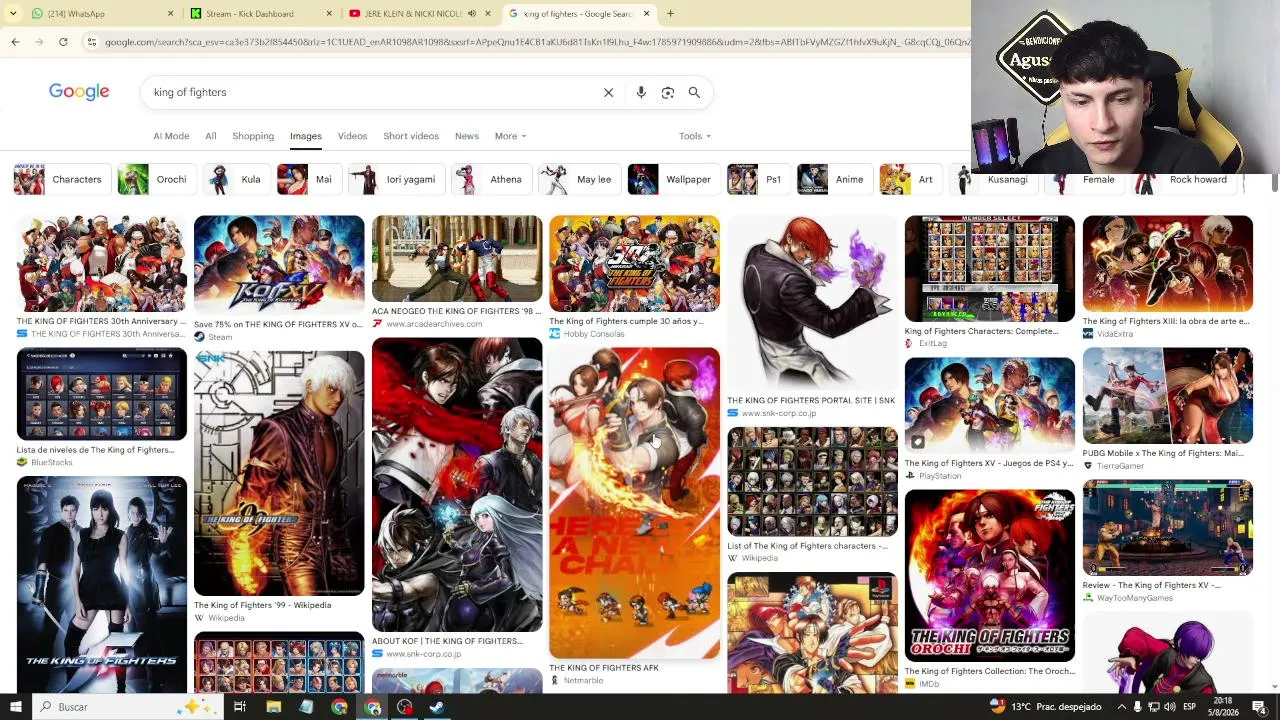Screen dimensions: 1280x720
Task: Switch to the News tab
Action: click(x=467, y=136)
